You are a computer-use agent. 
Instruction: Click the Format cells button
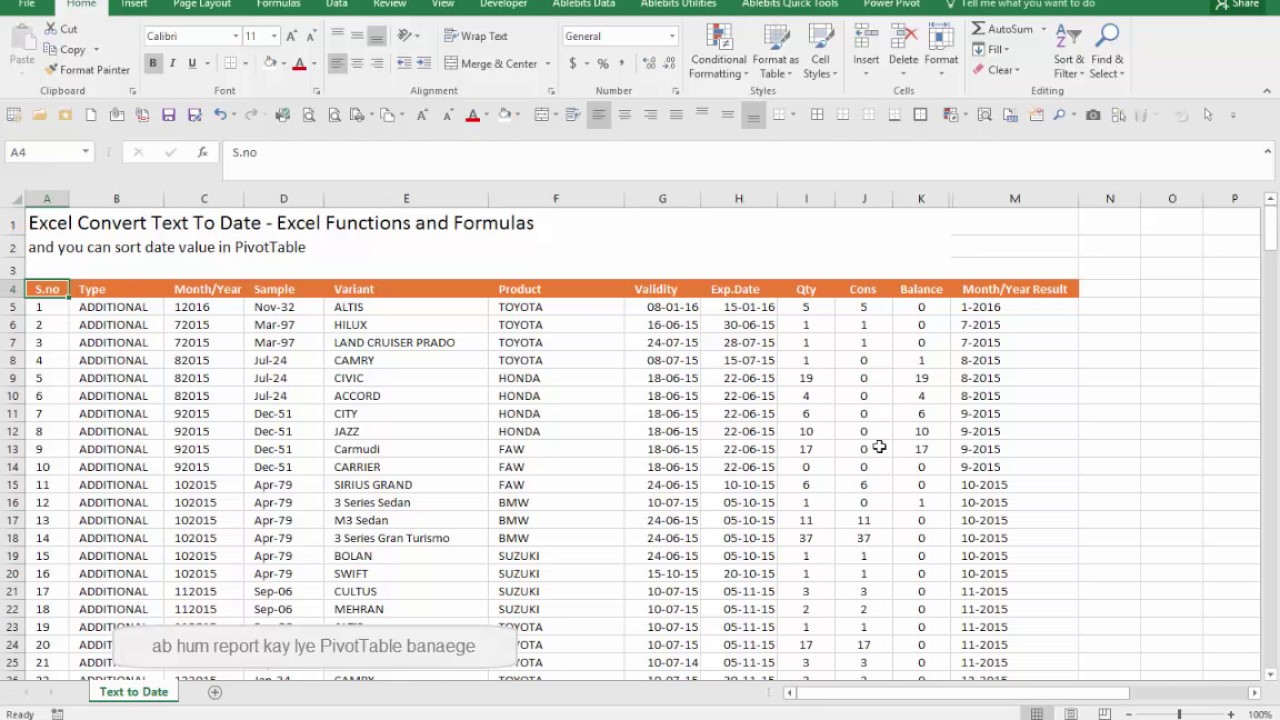pyautogui.click(x=941, y=51)
